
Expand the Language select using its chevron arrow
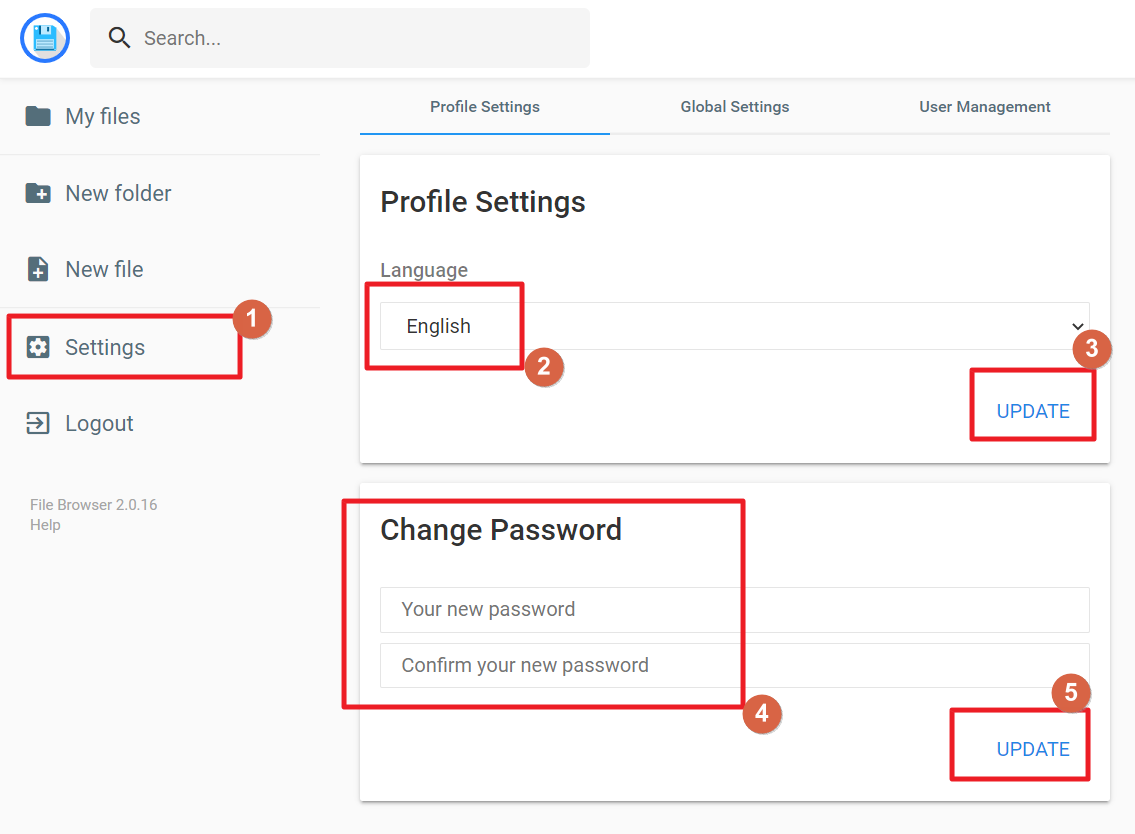1077,327
